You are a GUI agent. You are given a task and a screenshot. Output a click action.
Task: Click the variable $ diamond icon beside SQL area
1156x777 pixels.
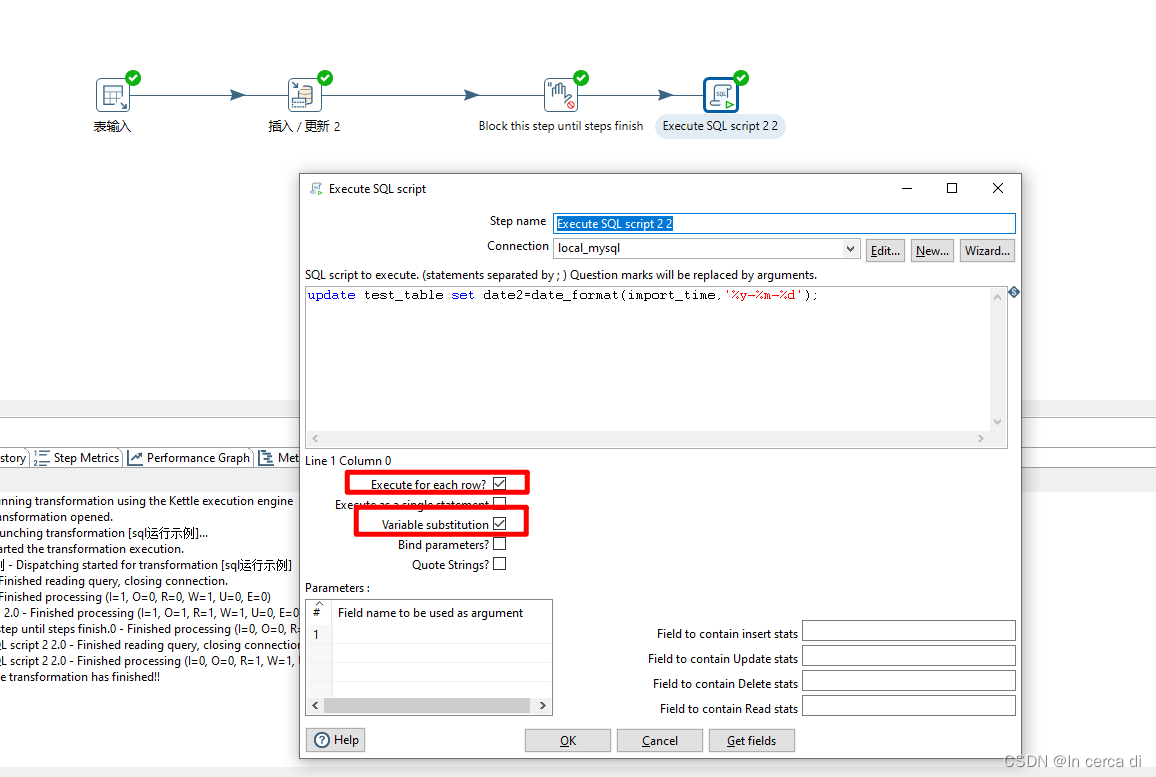1013,291
